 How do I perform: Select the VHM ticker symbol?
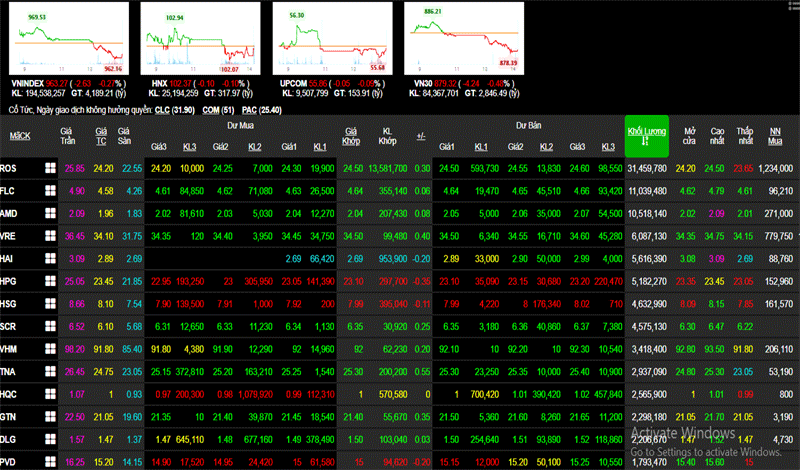[x=9, y=349]
